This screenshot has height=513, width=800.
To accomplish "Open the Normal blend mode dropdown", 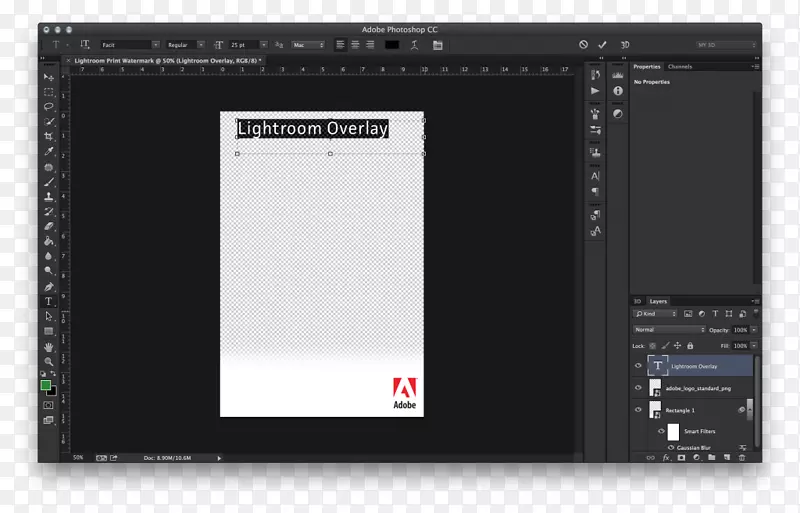I will (x=669, y=330).
